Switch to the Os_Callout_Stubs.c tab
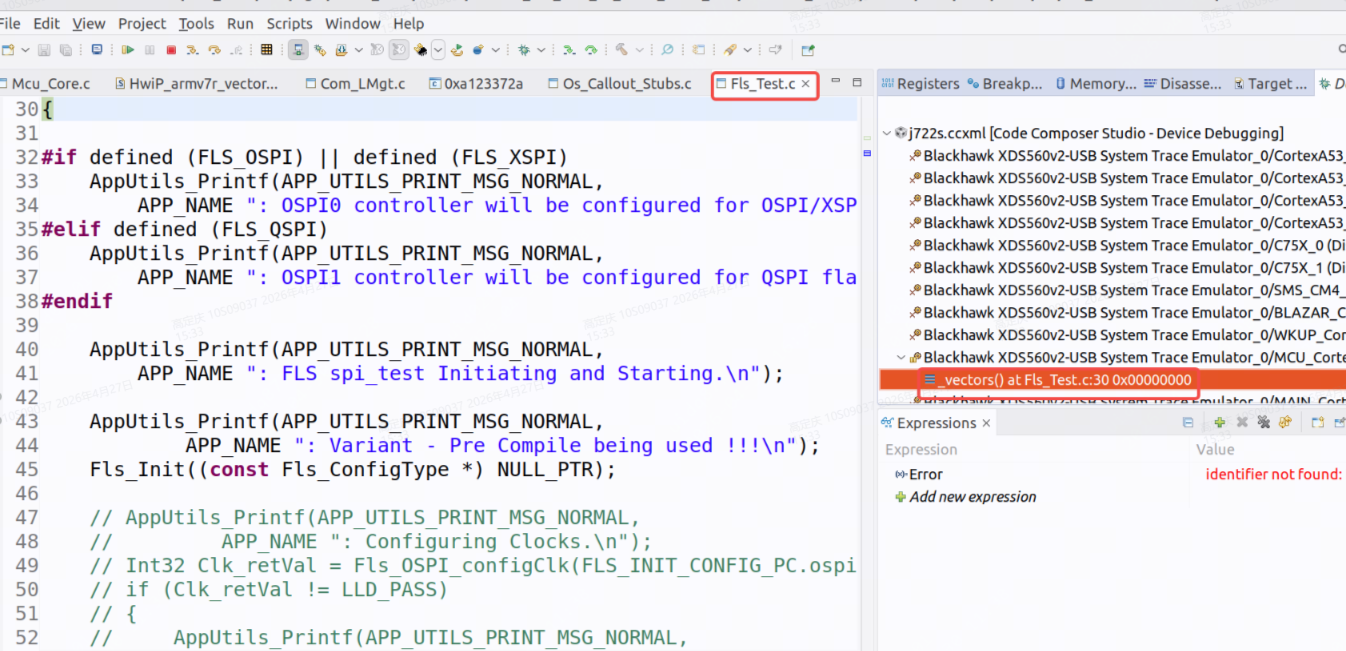The height and width of the screenshot is (651, 1346). tap(631, 84)
